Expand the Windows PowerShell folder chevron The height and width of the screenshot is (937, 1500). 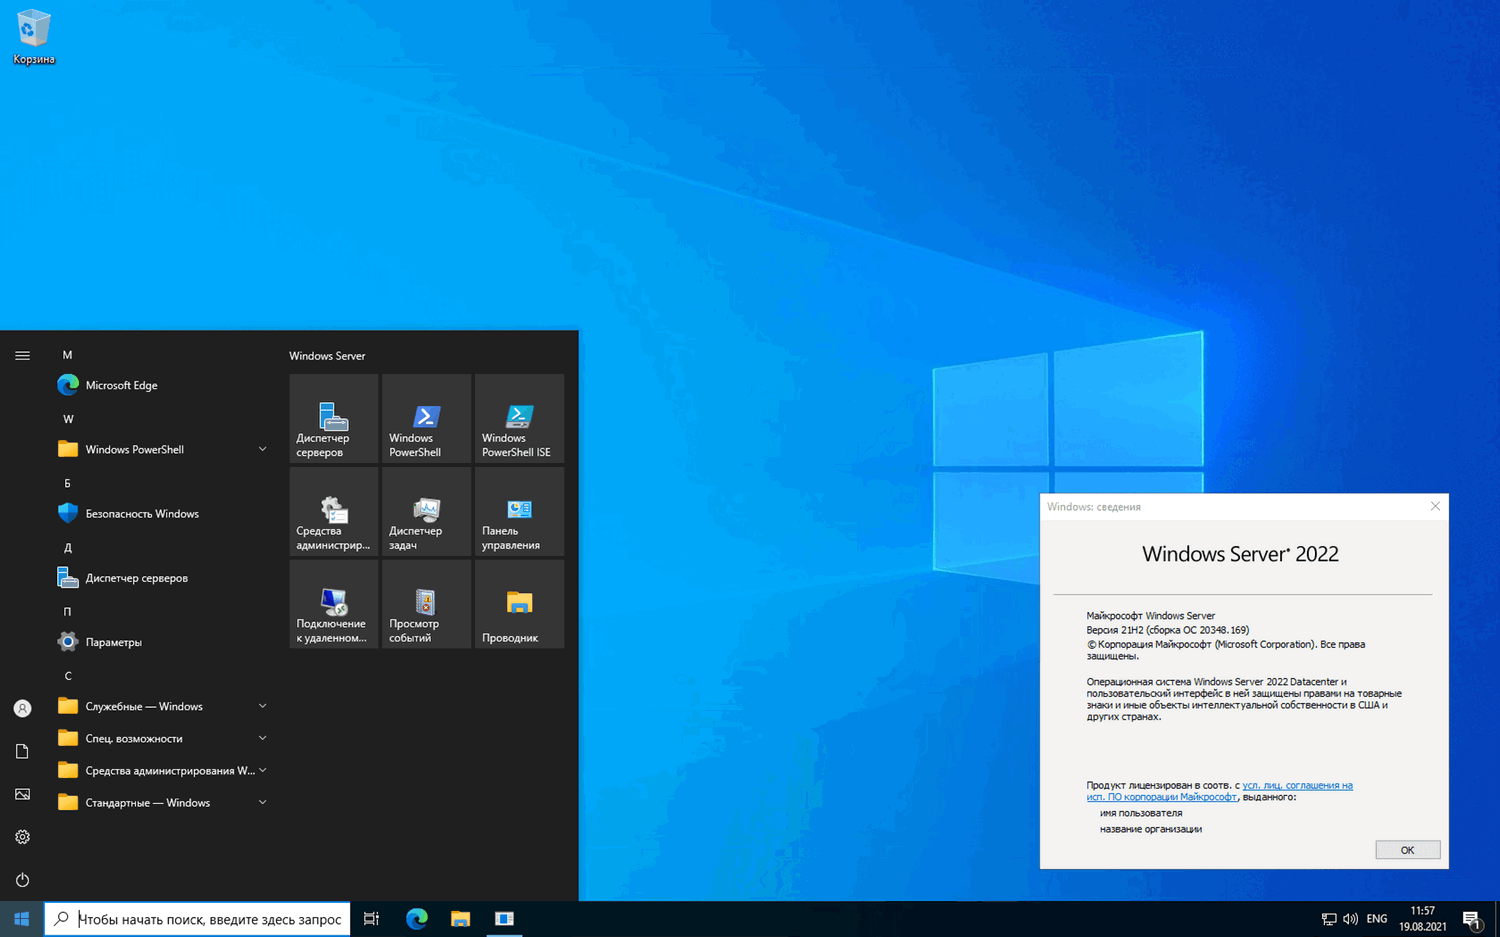pyautogui.click(x=262, y=449)
